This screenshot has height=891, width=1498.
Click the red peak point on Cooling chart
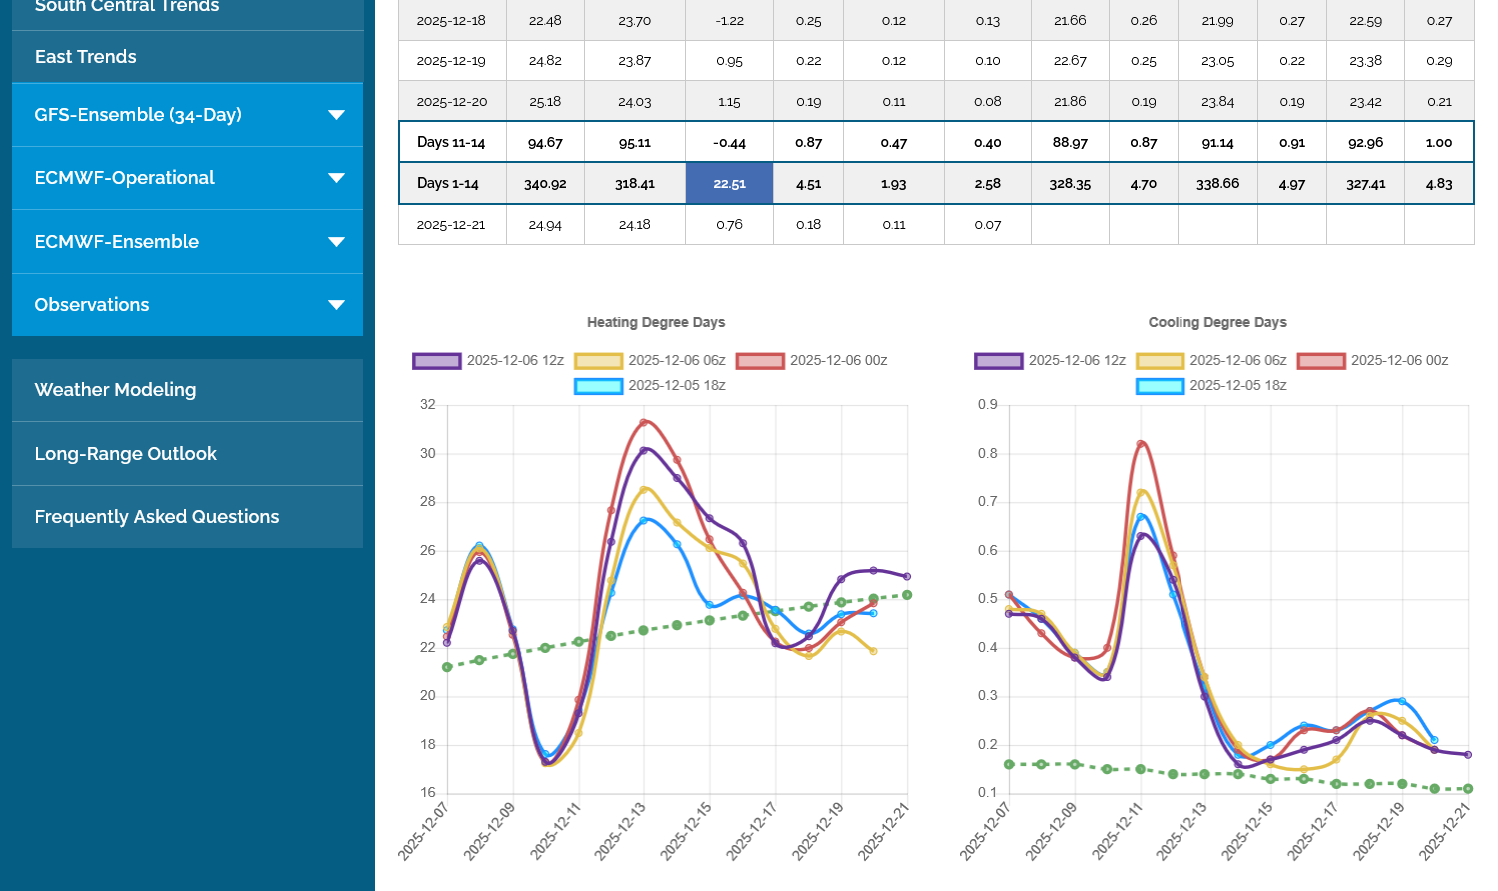(1141, 444)
